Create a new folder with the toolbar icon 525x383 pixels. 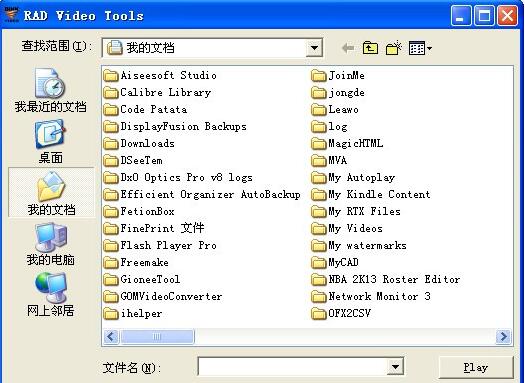(394, 48)
